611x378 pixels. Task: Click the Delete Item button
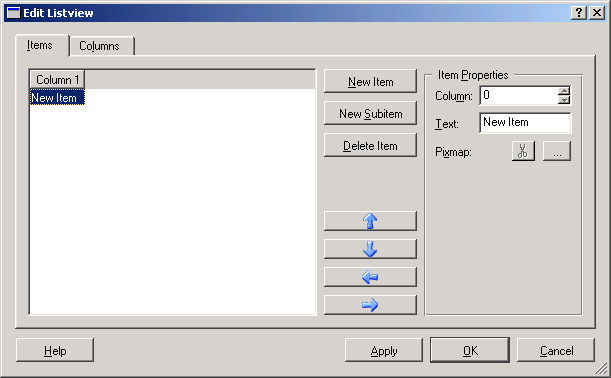tap(370, 145)
